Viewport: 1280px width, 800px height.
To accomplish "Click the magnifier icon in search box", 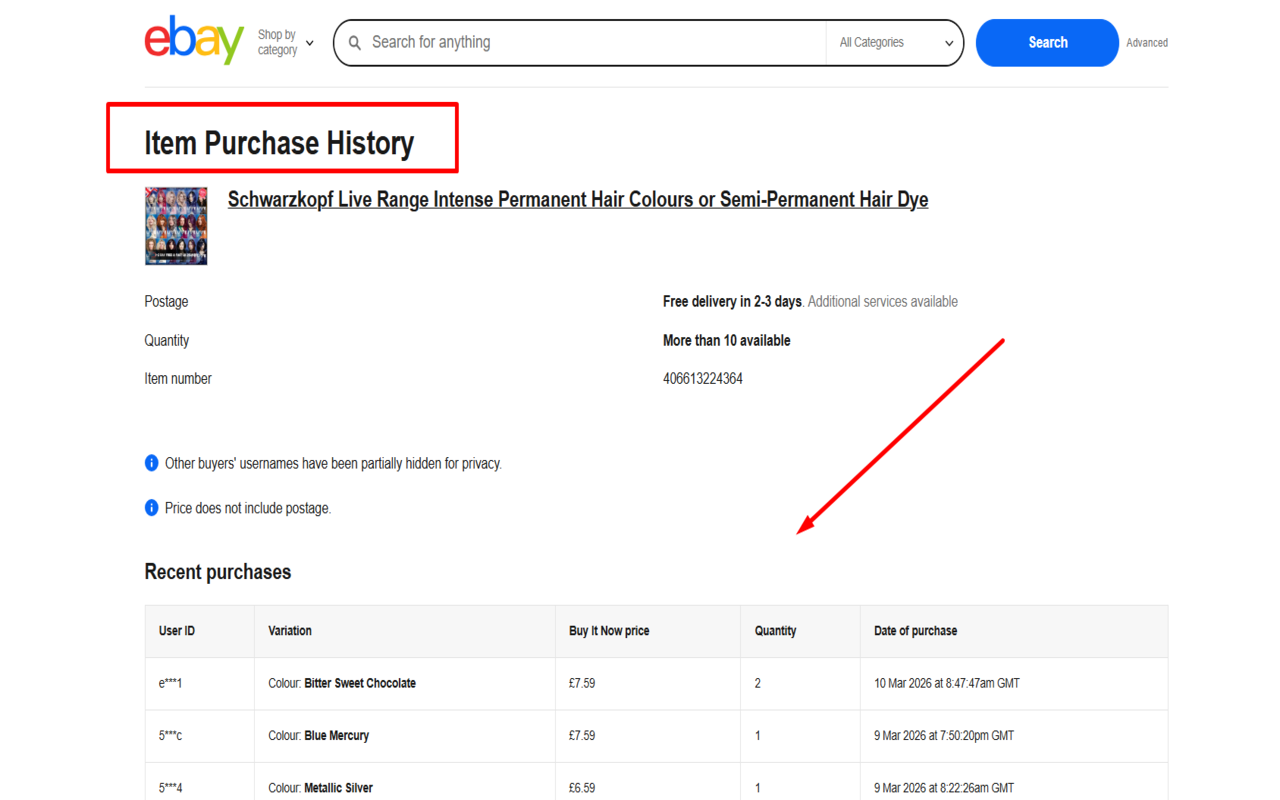I will click(354, 43).
